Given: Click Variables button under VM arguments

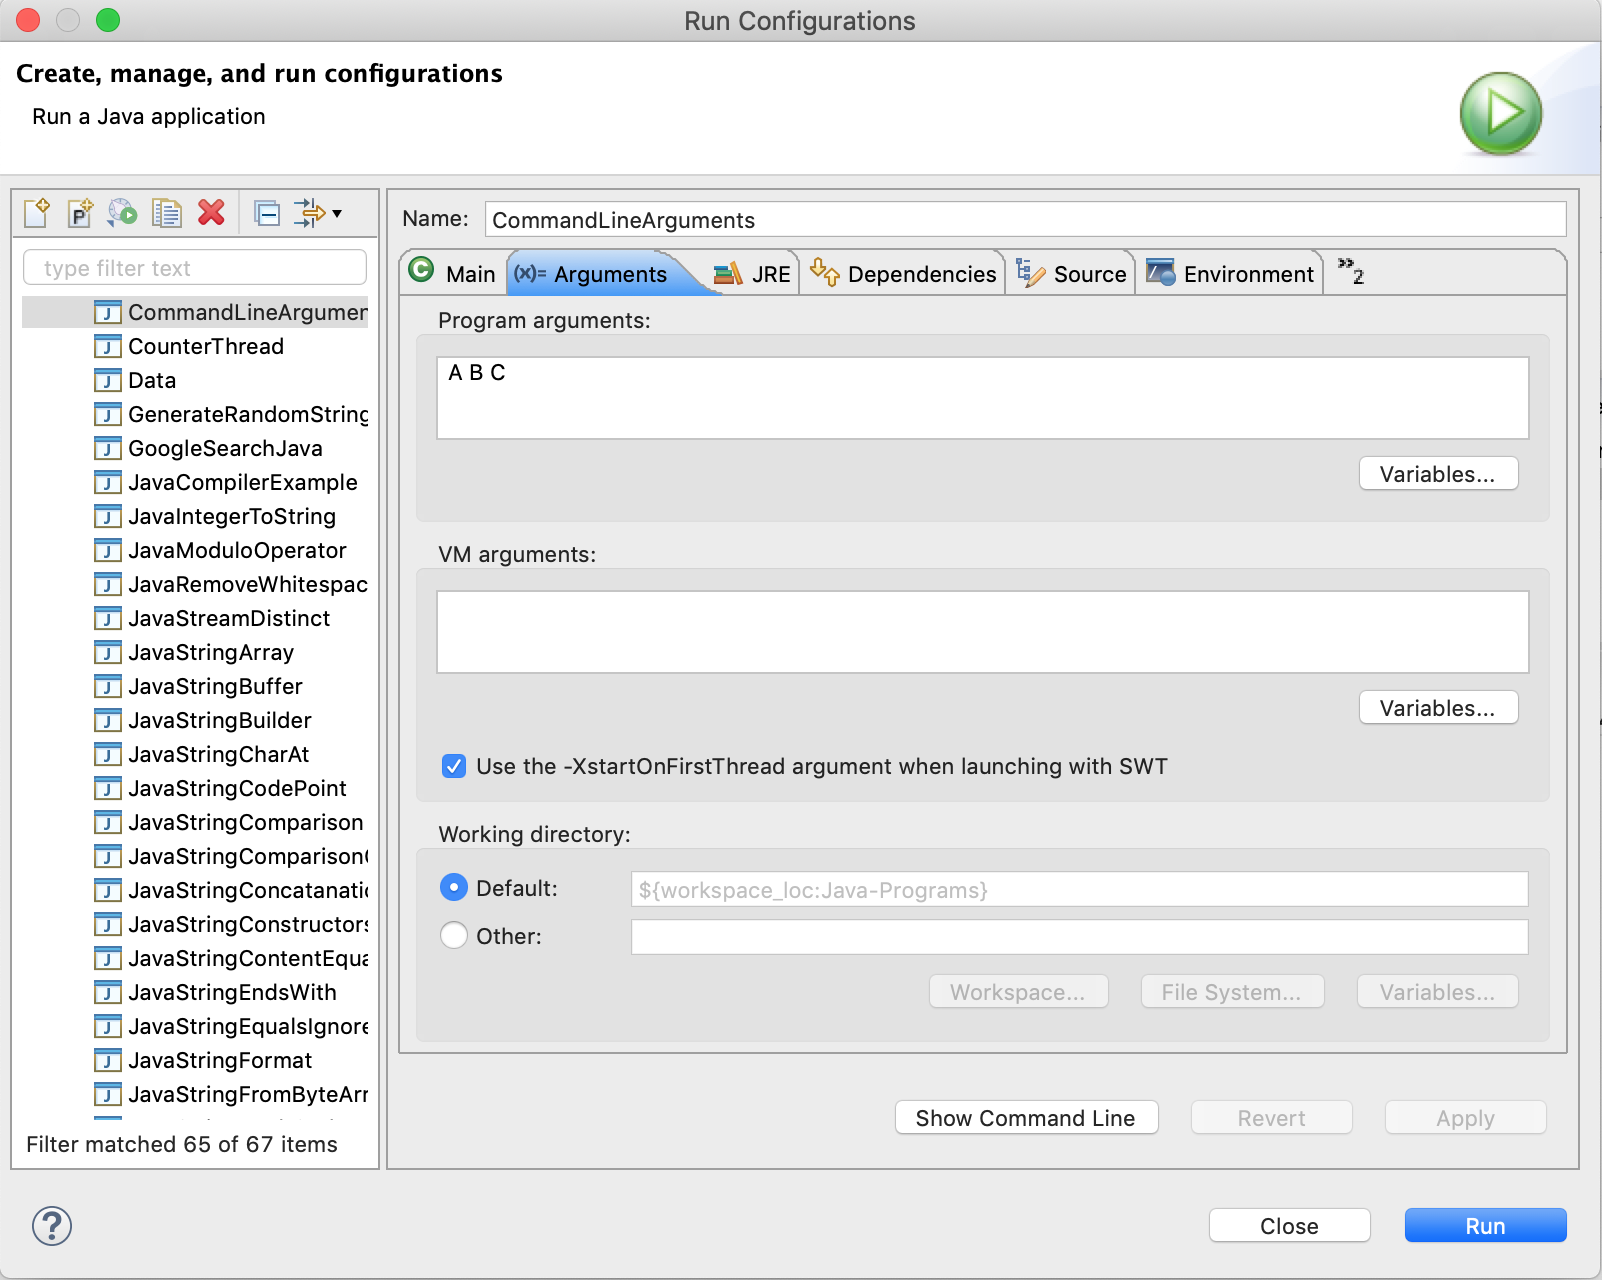Looking at the screenshot, I should 1438,708.
